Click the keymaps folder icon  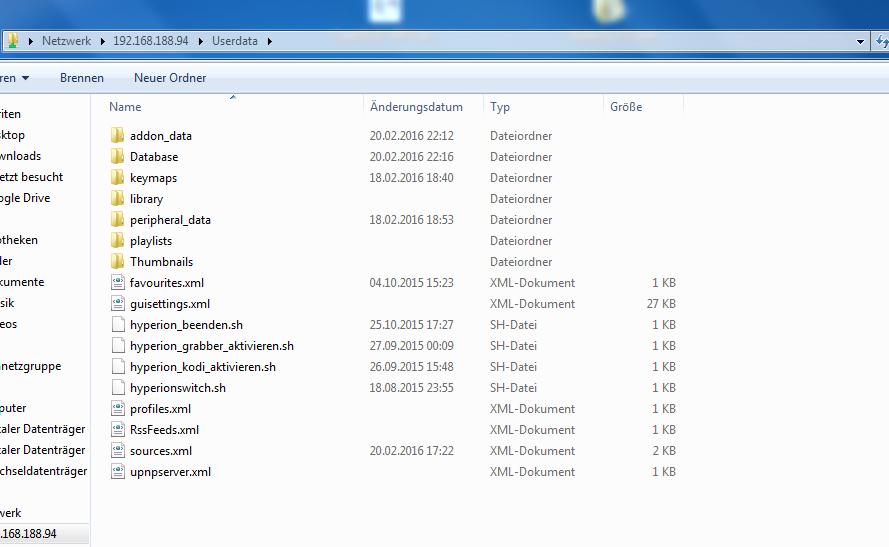click(117, 178)
